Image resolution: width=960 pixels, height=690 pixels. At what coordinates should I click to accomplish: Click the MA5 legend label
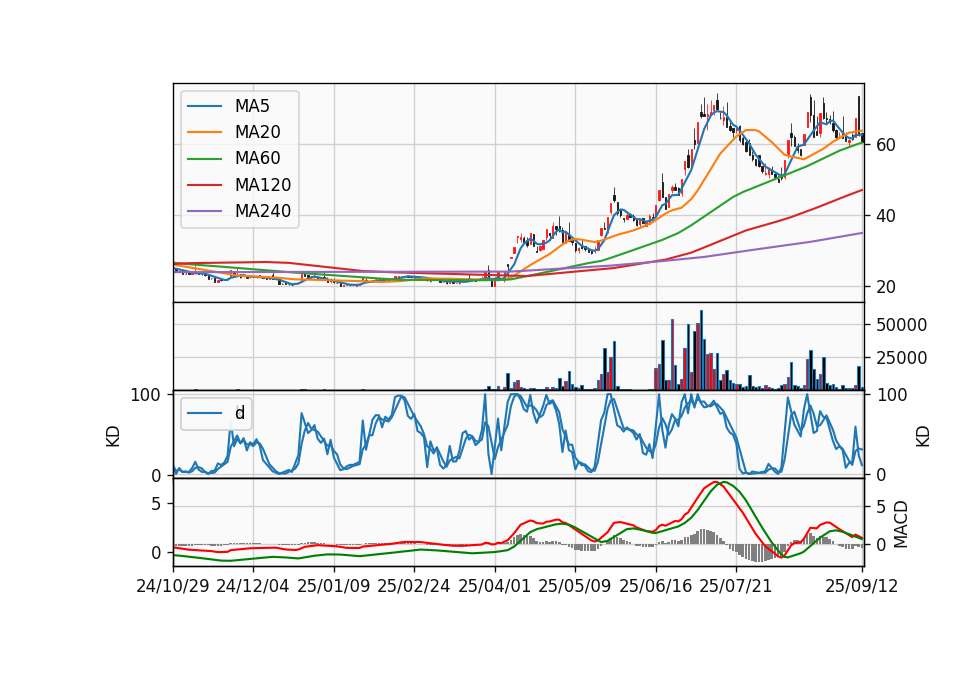click(x=252, y=106)
